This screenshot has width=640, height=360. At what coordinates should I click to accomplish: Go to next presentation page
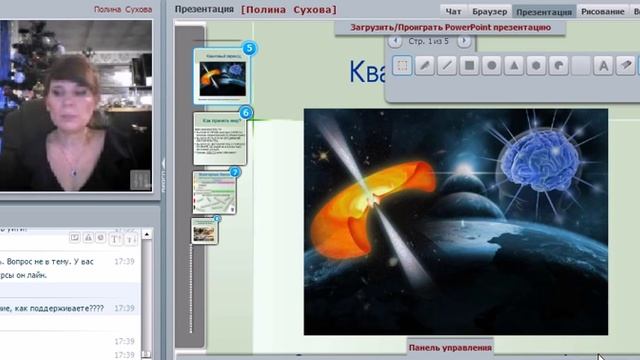(464, 41)
